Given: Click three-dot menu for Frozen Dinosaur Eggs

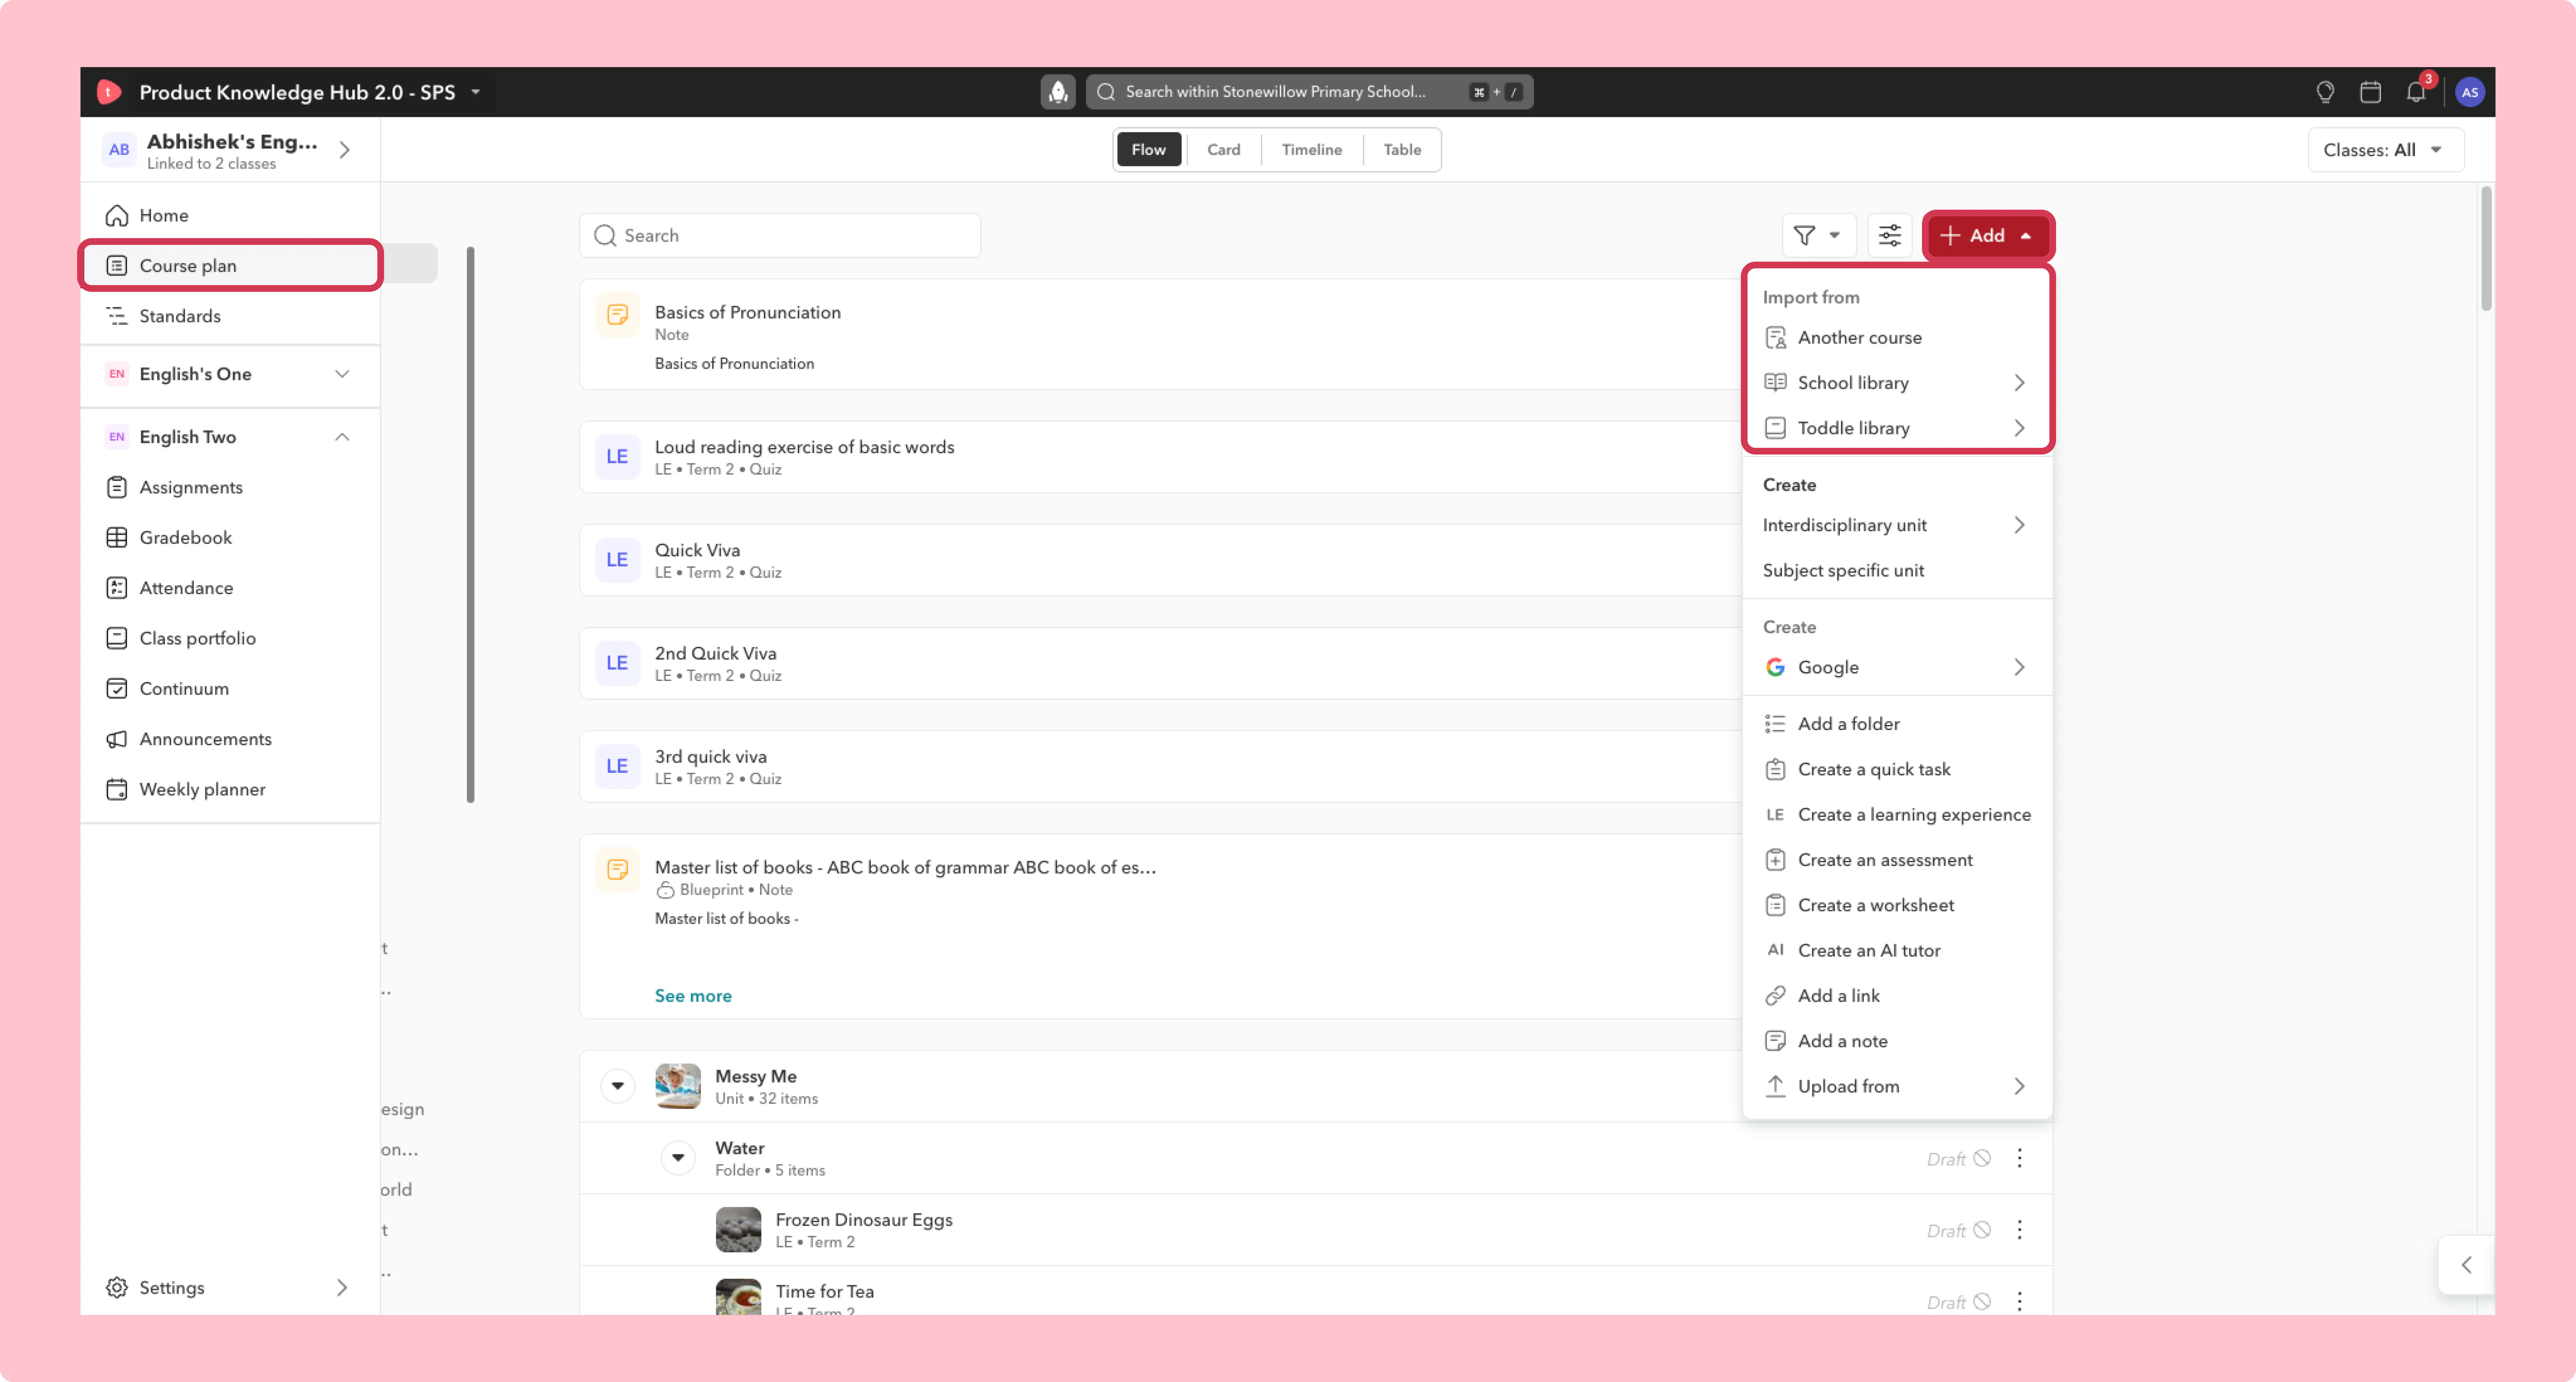Looking at the screenshot, I should (x=2019, y=1230).
